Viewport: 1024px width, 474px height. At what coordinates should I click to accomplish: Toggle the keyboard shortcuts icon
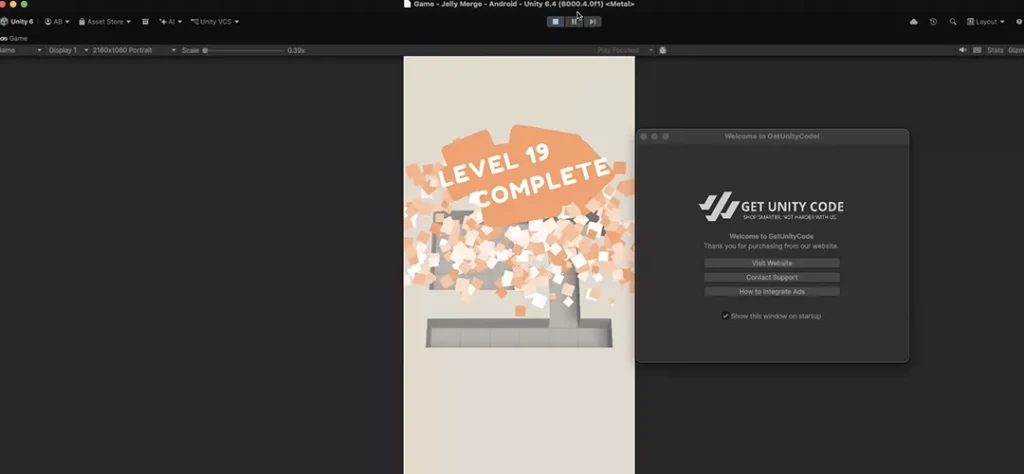point(977,50)
